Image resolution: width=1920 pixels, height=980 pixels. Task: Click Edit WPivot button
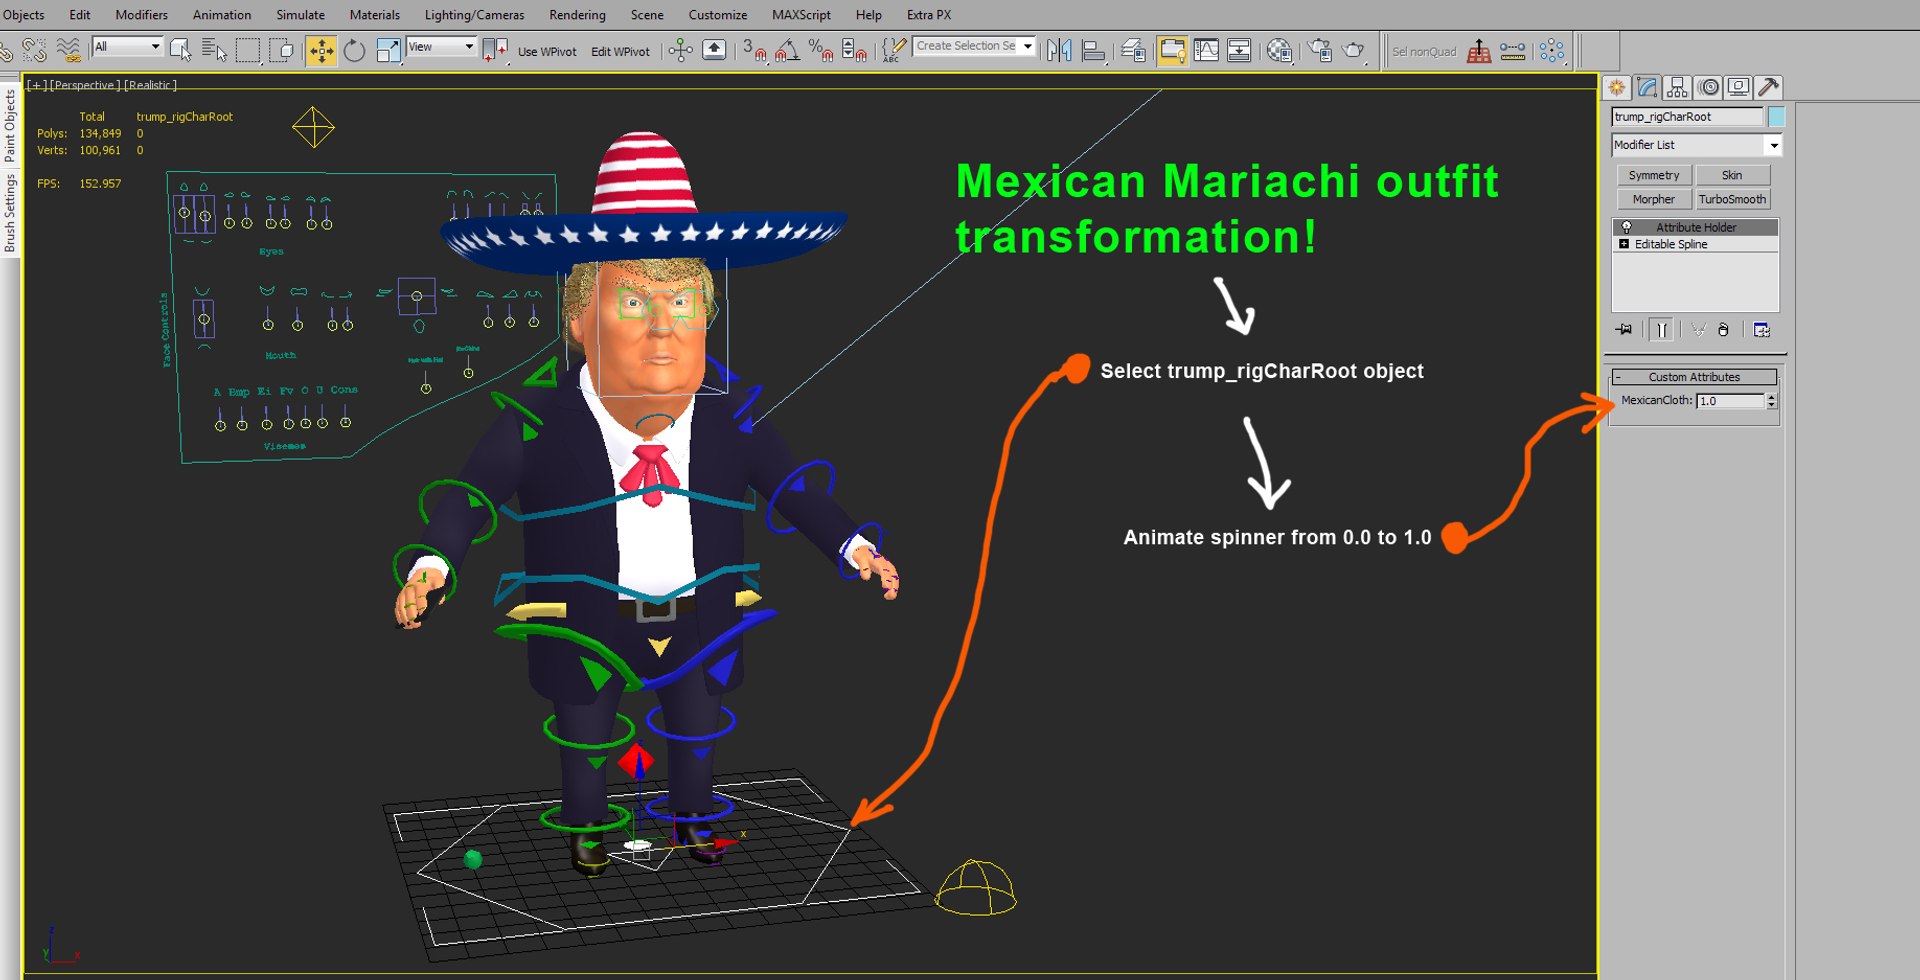click(620, 51)
